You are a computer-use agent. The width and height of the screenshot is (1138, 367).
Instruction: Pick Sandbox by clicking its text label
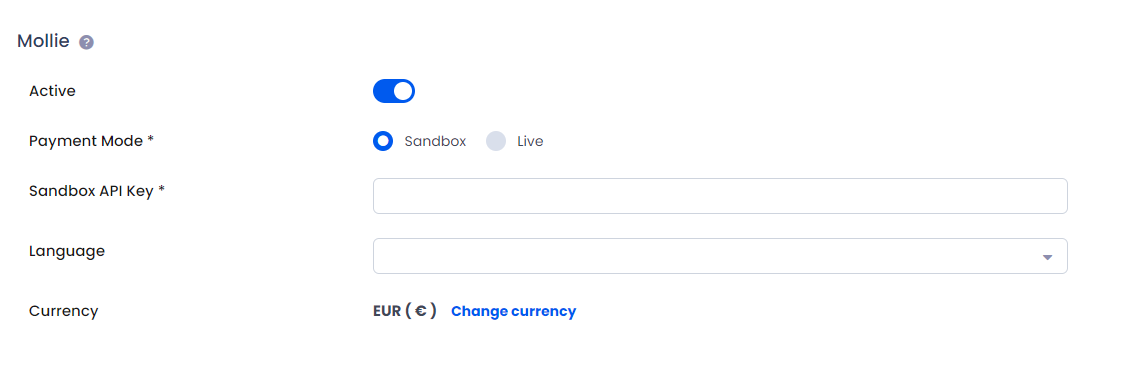(435, 141)
